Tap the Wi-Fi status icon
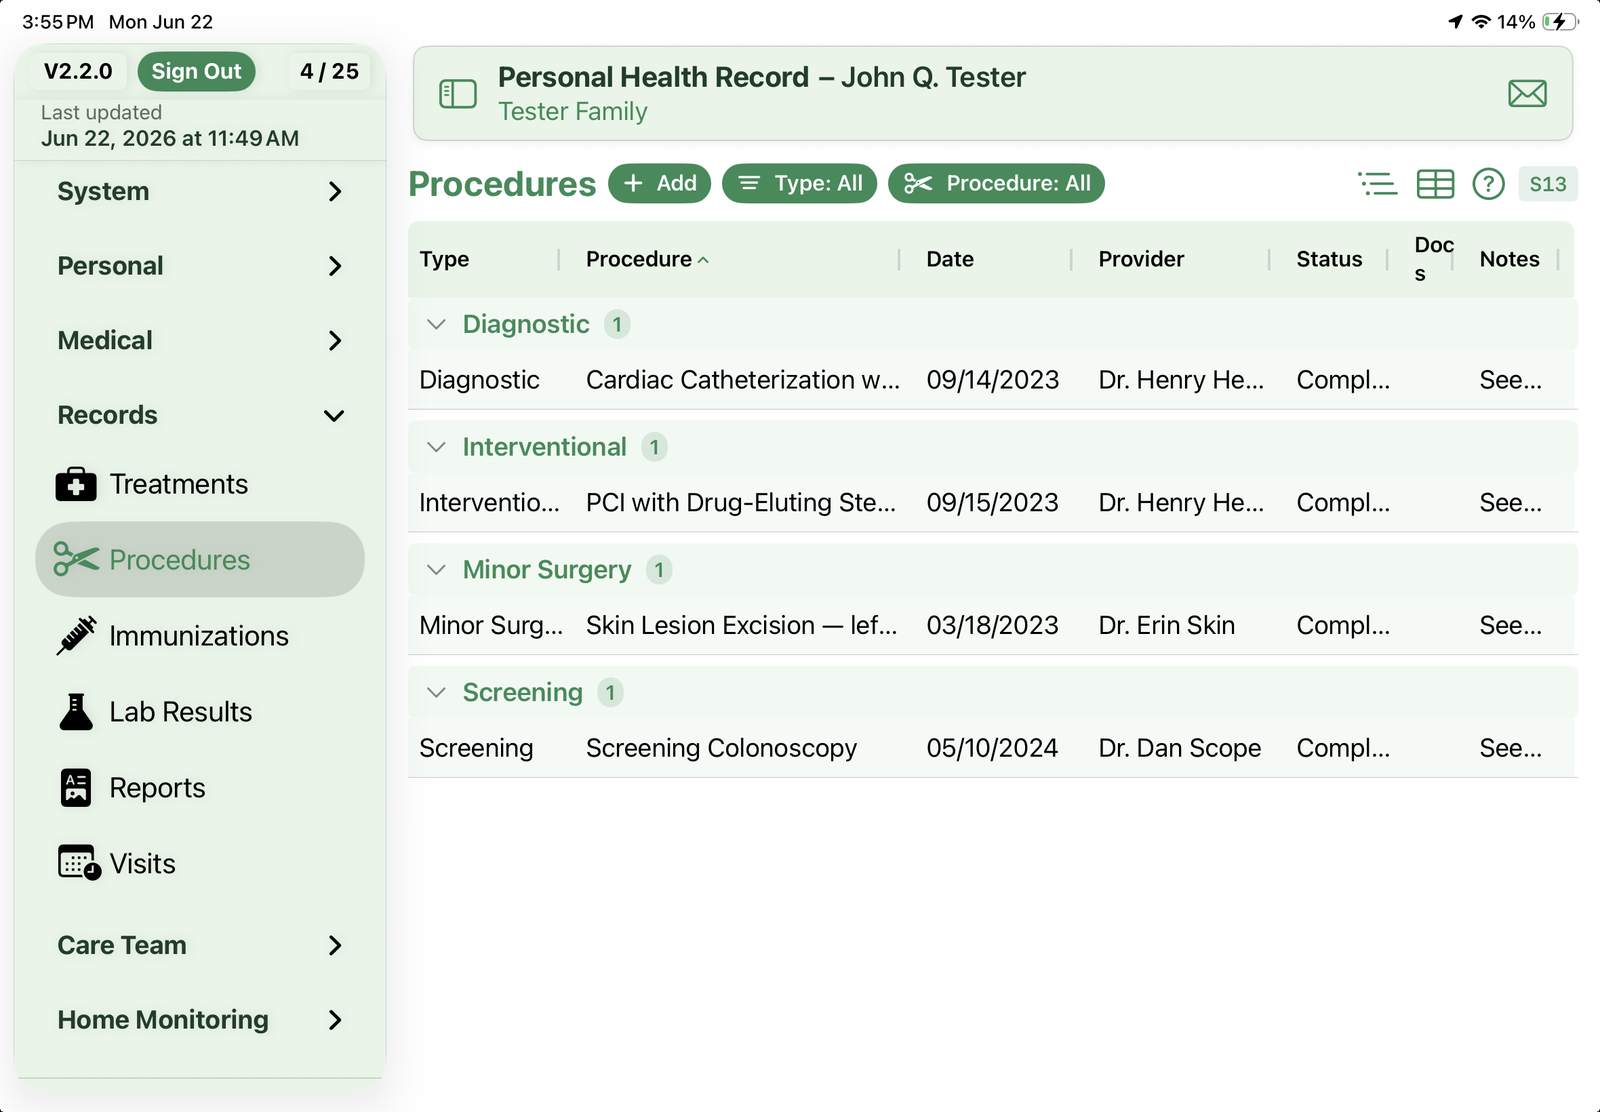Image resolution: width=1600 pixels, height=1112 pixels. point(1481,22)
